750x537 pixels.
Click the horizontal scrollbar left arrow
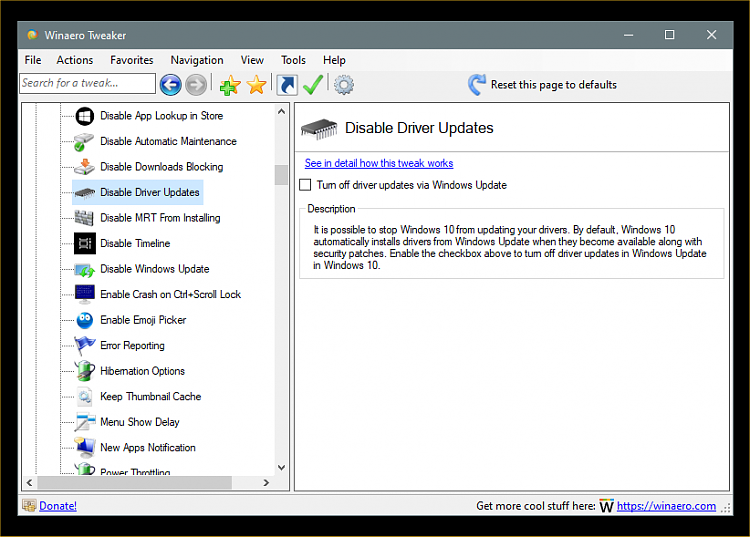(x=30, y=482)
